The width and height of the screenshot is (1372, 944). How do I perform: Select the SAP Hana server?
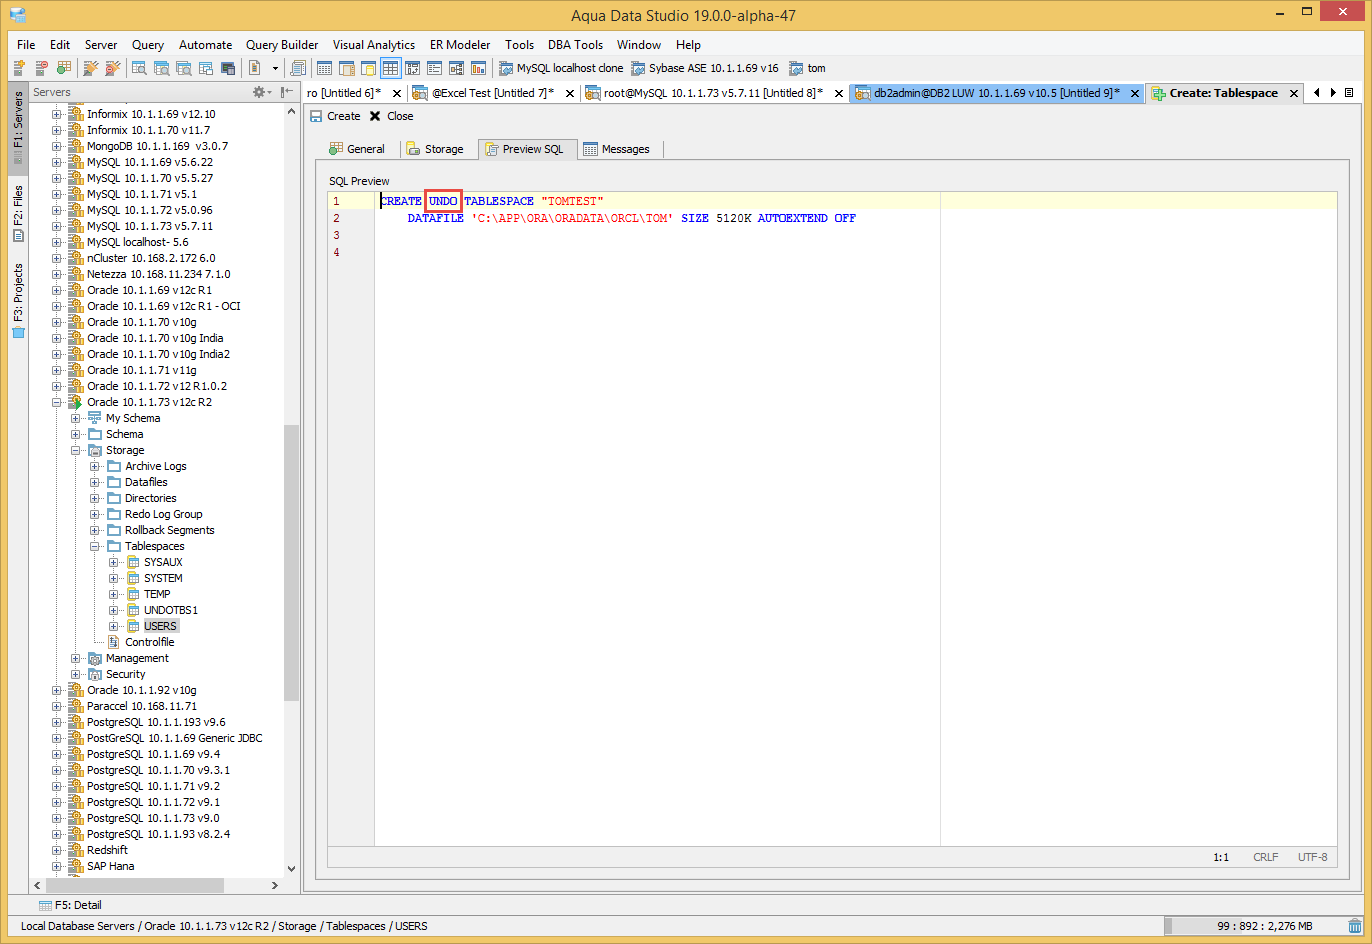[110, 866]
